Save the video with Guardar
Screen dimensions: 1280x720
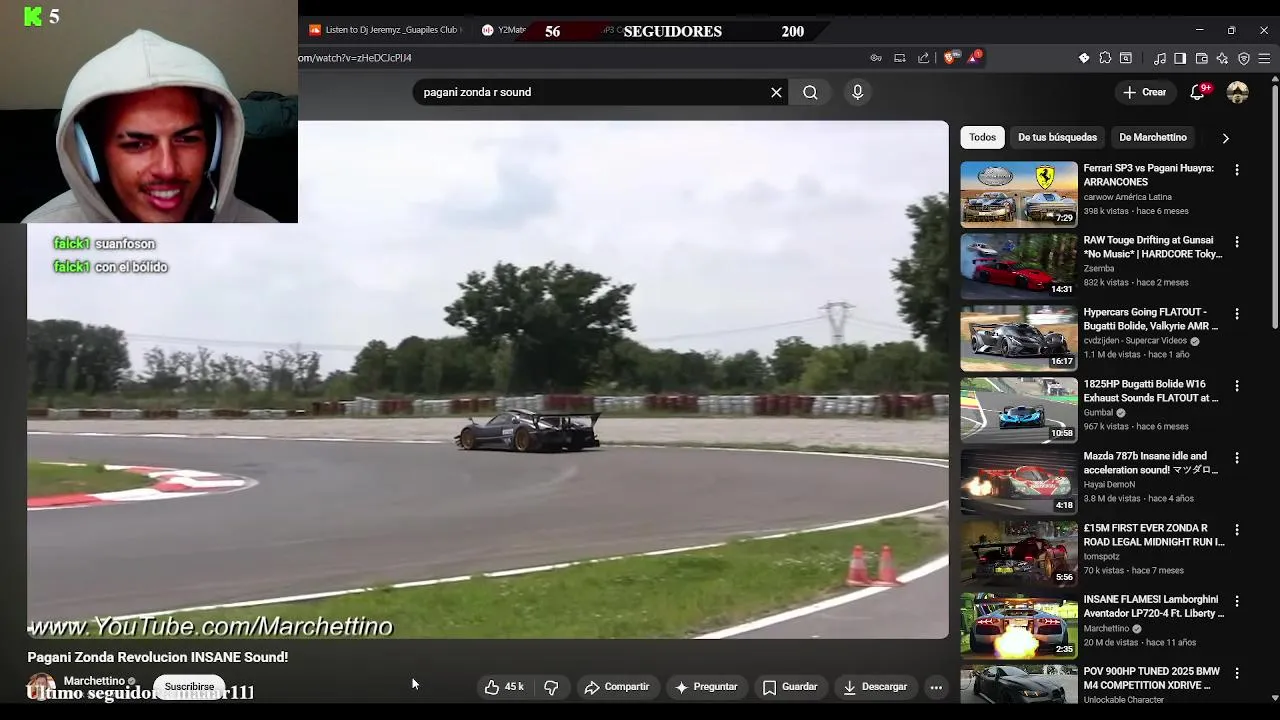point(790,687)
